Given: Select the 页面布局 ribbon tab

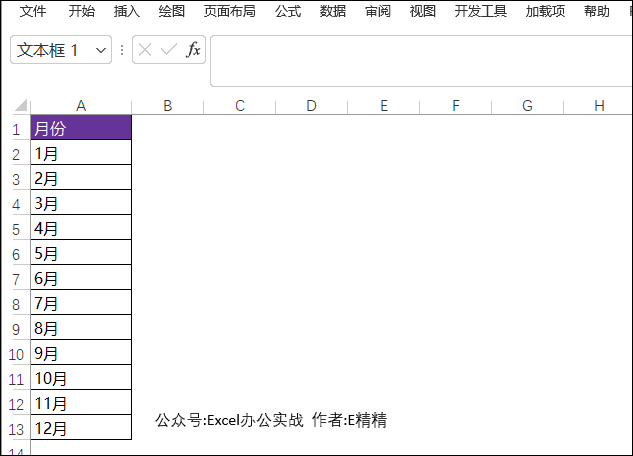Looking at the screenshot, I should (229, 12).
